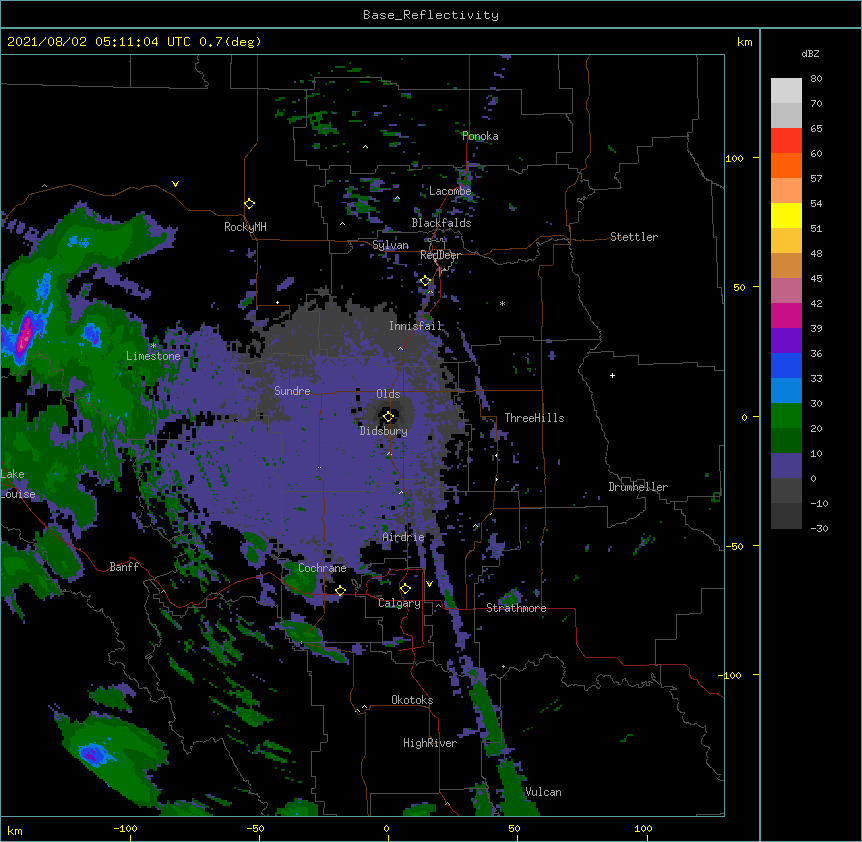862x842 pixels.
Task: Click the Innisfail city label
Action: (416, 326)
